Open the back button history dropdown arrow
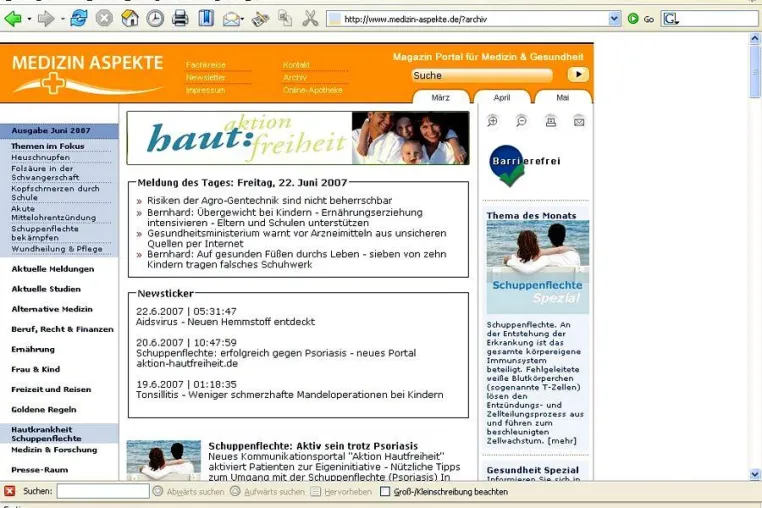Screen dimensions: 762x508 (29, 19)
